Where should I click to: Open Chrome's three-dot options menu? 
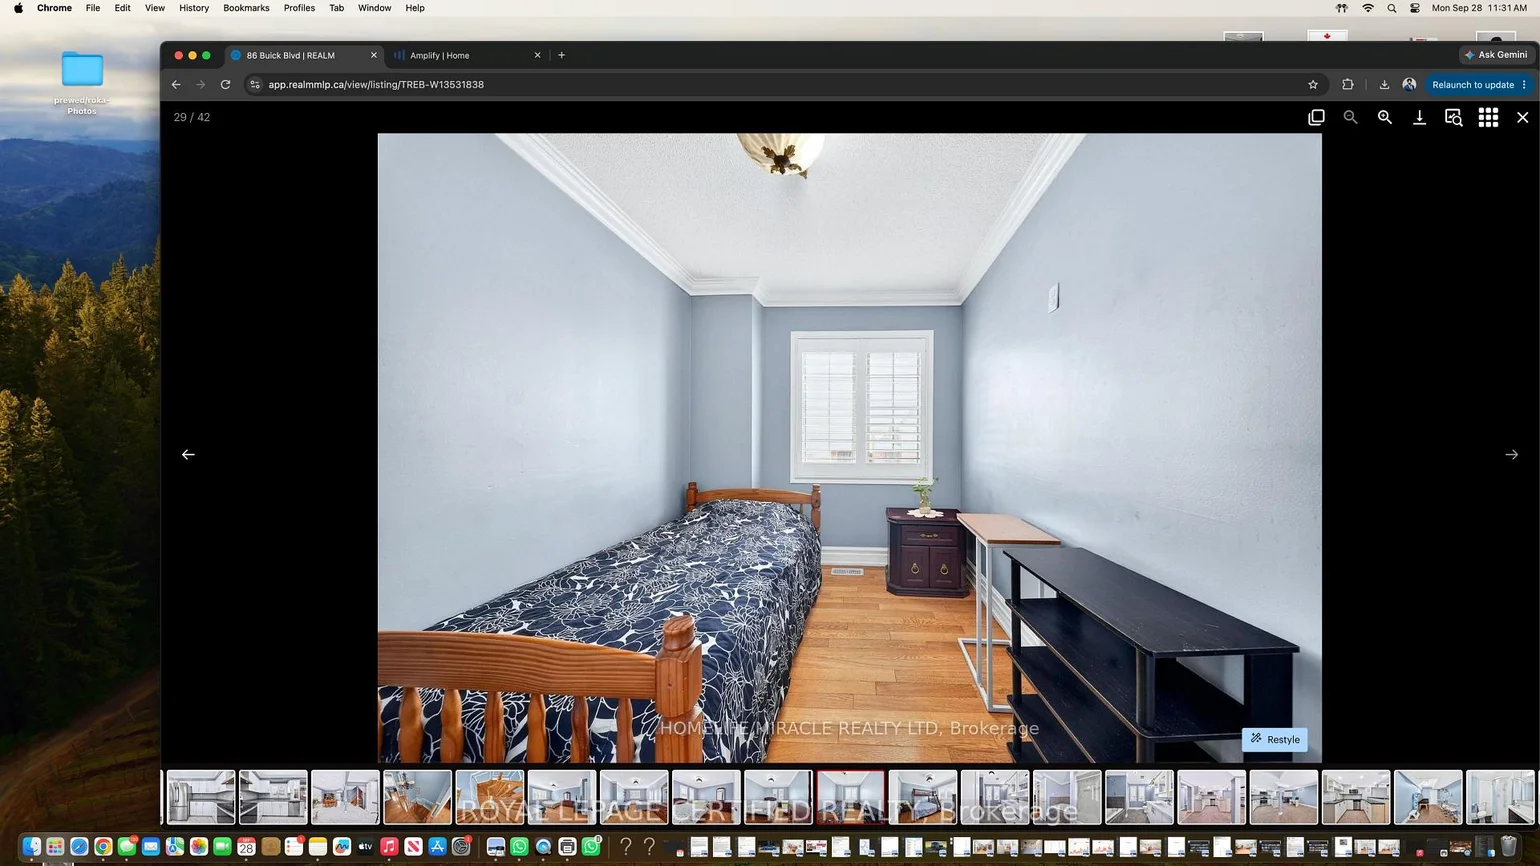pos(1524,85)
